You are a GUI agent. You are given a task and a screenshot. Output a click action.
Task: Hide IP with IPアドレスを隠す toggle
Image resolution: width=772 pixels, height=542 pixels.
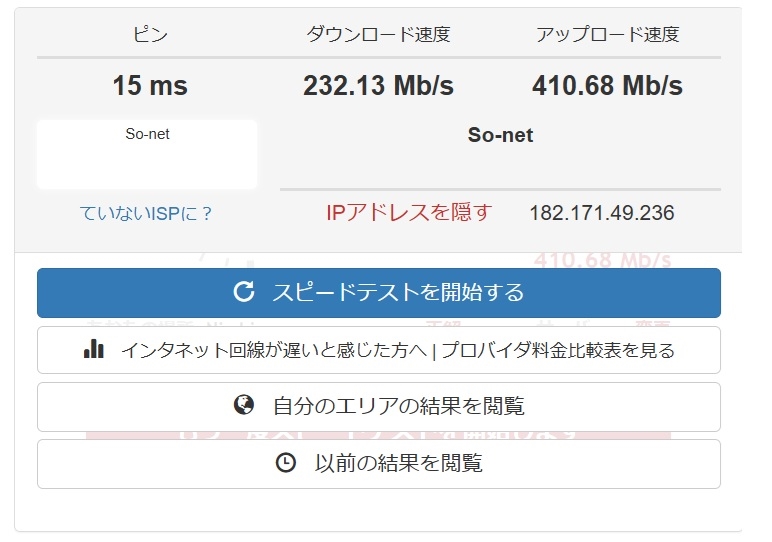point(409,212)
